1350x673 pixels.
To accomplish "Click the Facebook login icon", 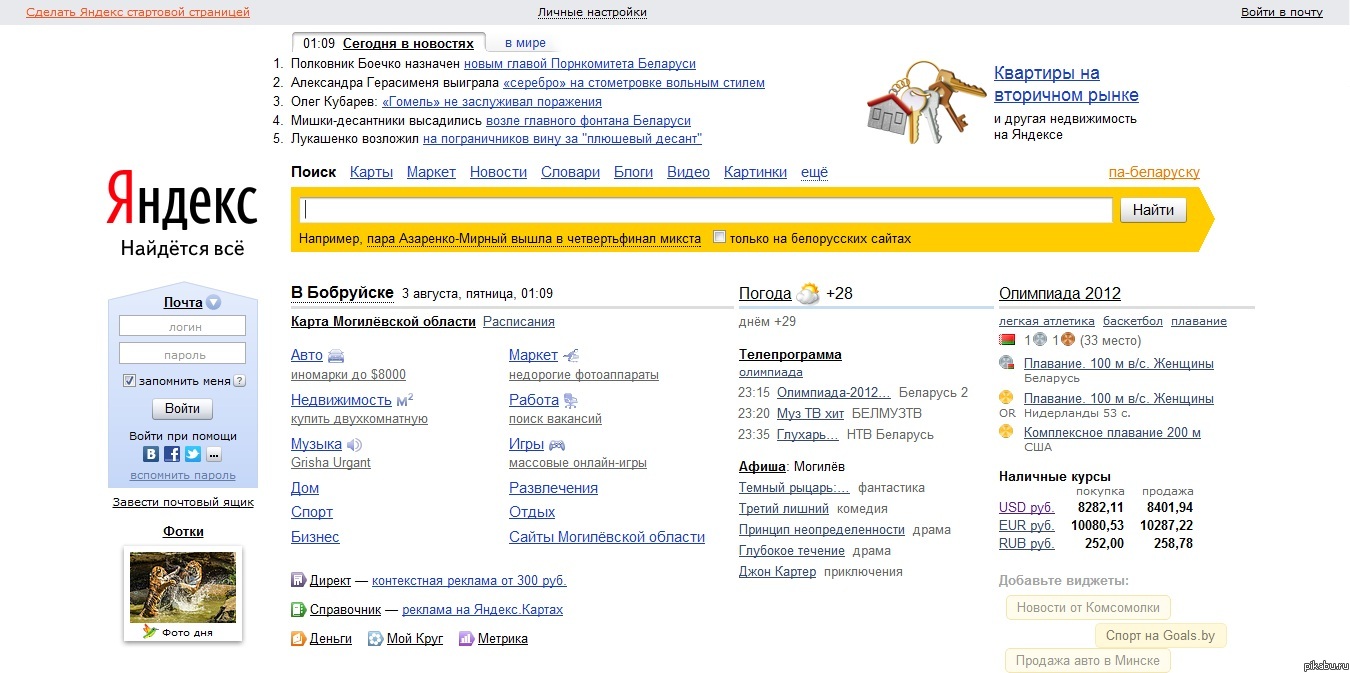I will point(172,454).
